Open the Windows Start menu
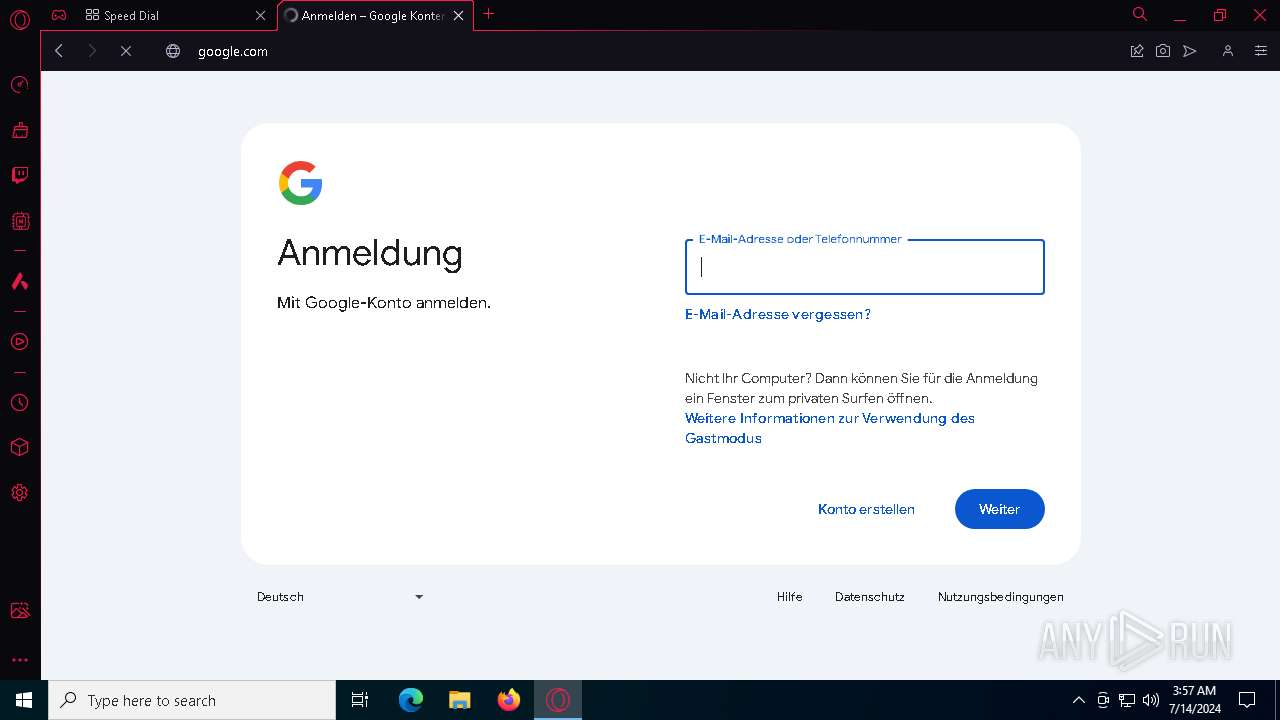Image resolution: width=1280 pixels, height=720 pixels. tap(24, 700)
